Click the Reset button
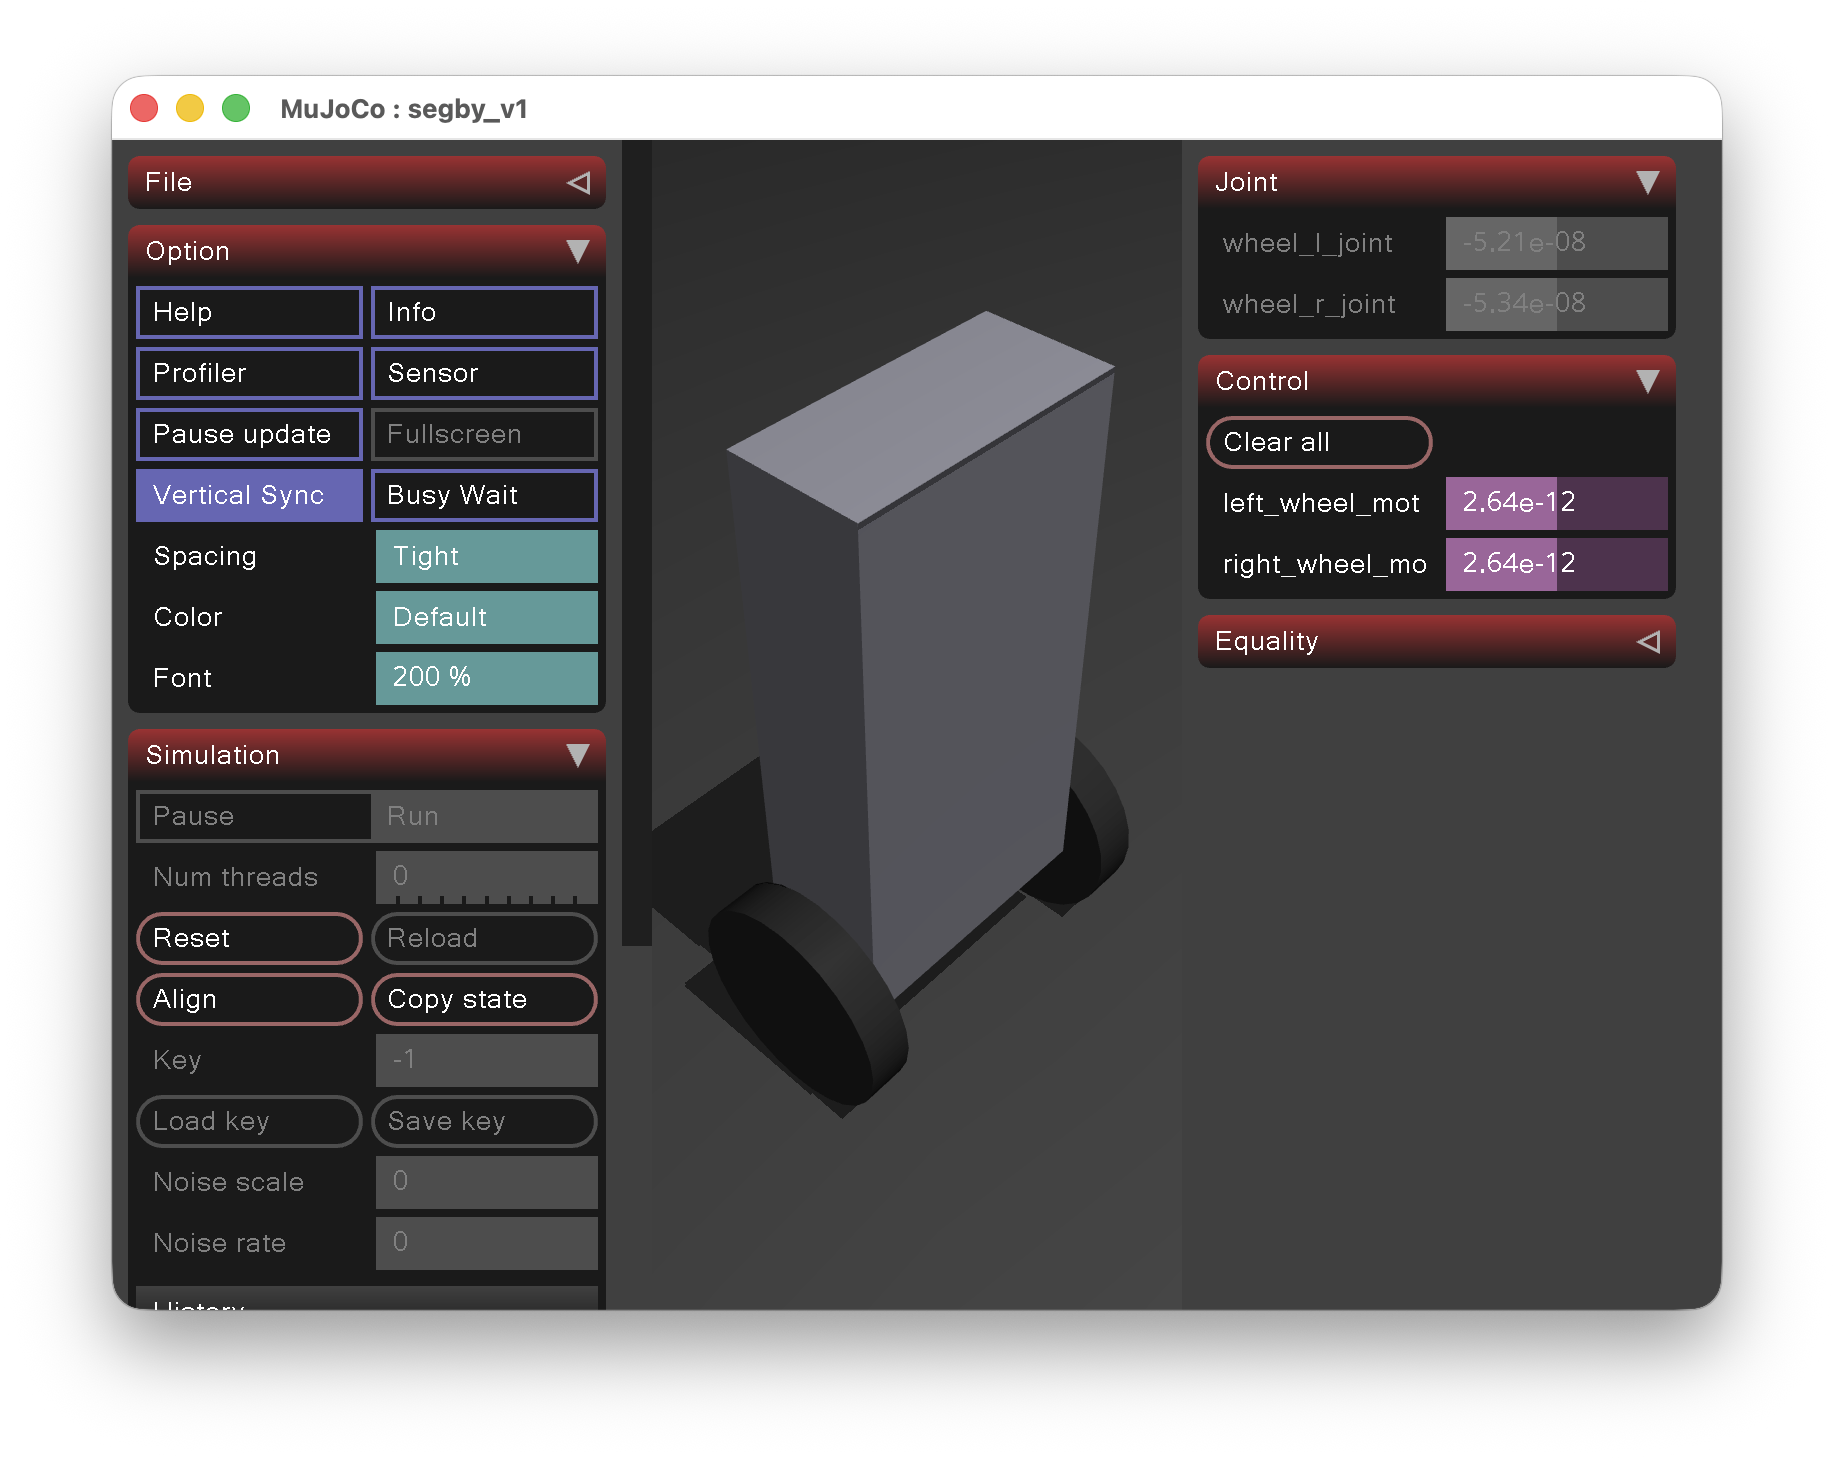Viewport: 1834px width, 1458px height. click(249, 938)
